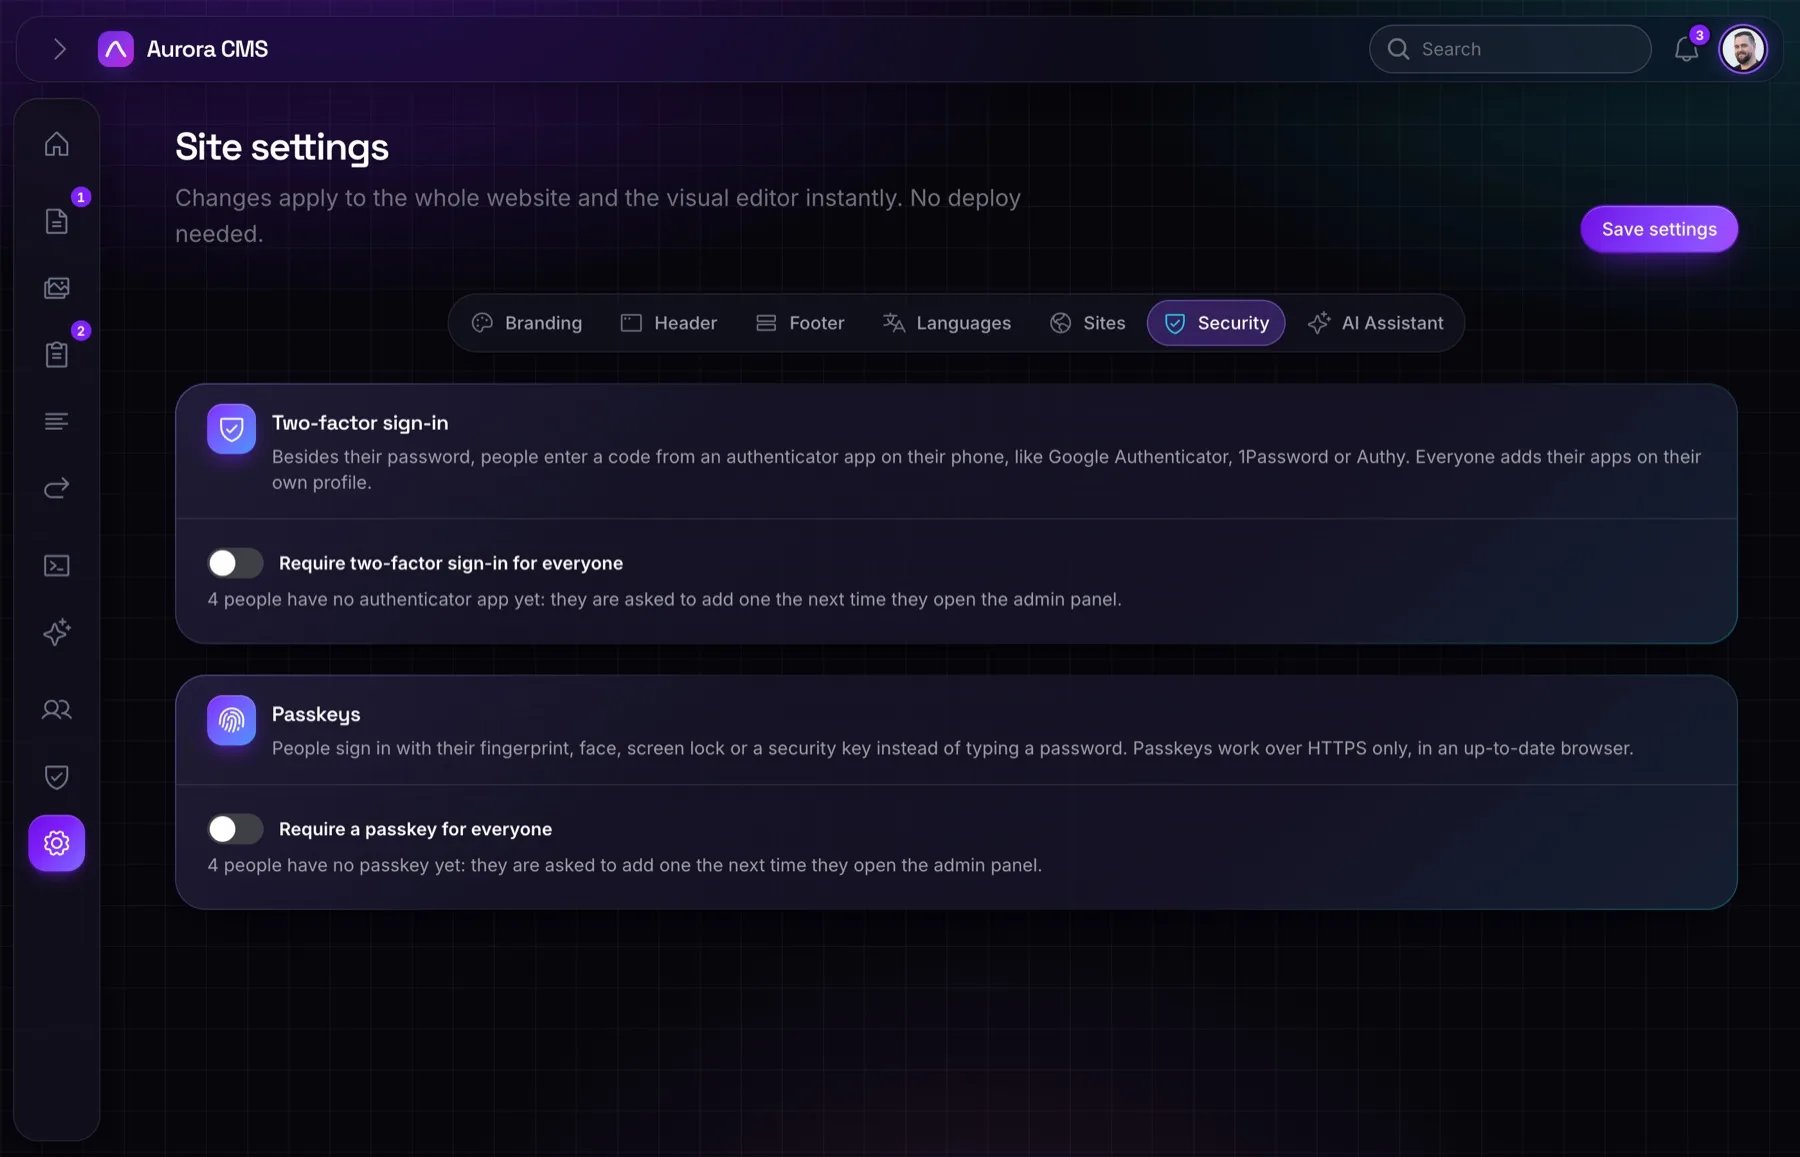Expand the sidebar with the chevron arrow
Viewport: 1800px width, 1157px height.
(x=60, y=49)
